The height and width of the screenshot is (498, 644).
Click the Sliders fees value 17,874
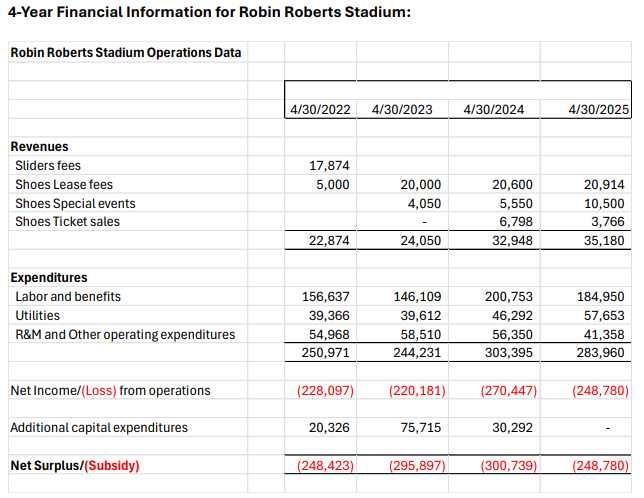tap(329, 165)
